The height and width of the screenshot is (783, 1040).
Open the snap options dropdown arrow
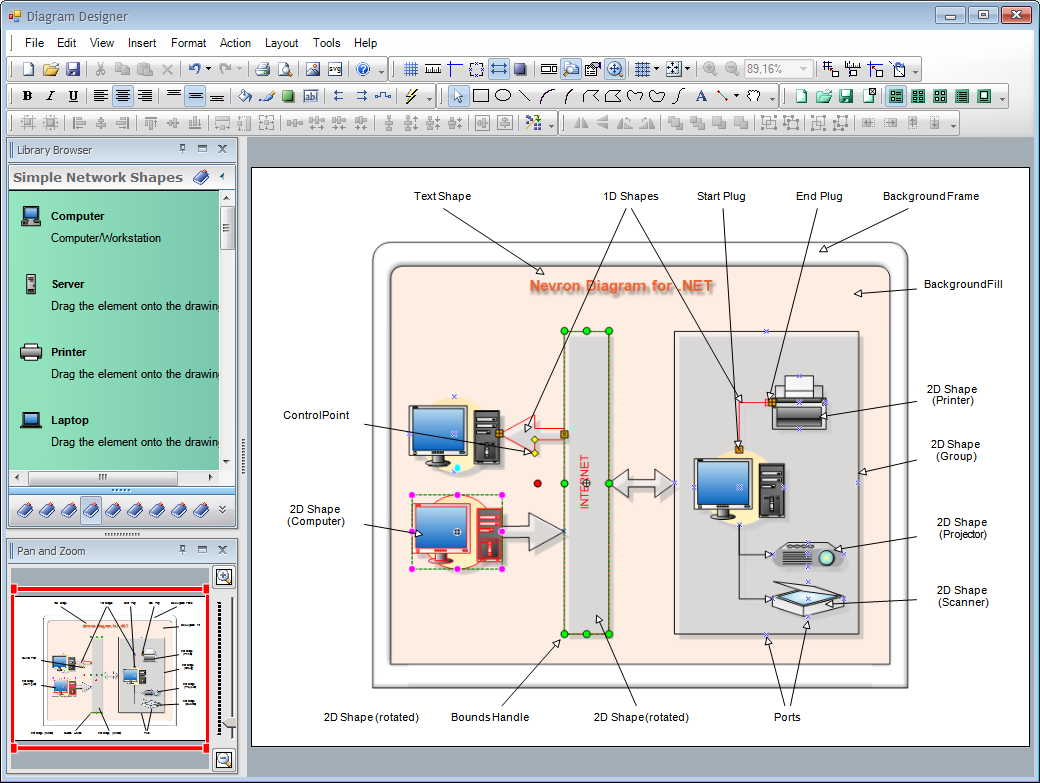click(687, 69)
